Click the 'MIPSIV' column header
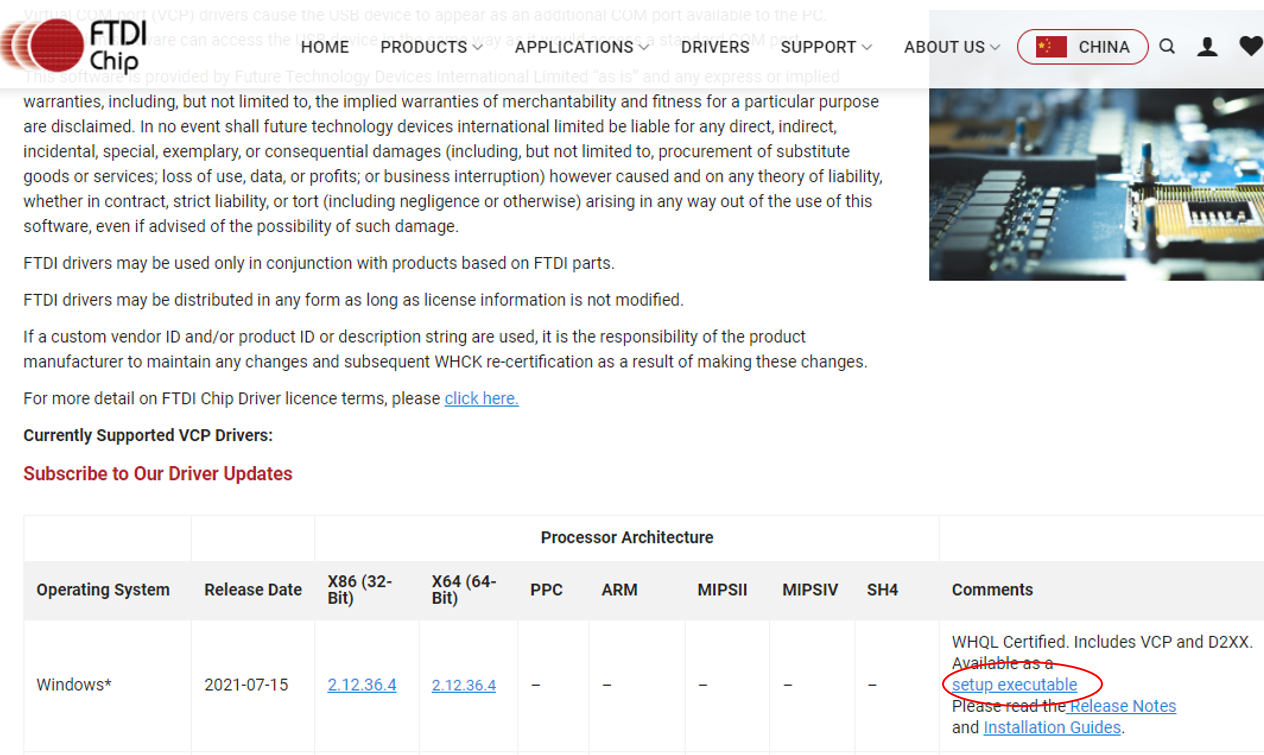Screen dimensions: 1264x755 point(810,590)
